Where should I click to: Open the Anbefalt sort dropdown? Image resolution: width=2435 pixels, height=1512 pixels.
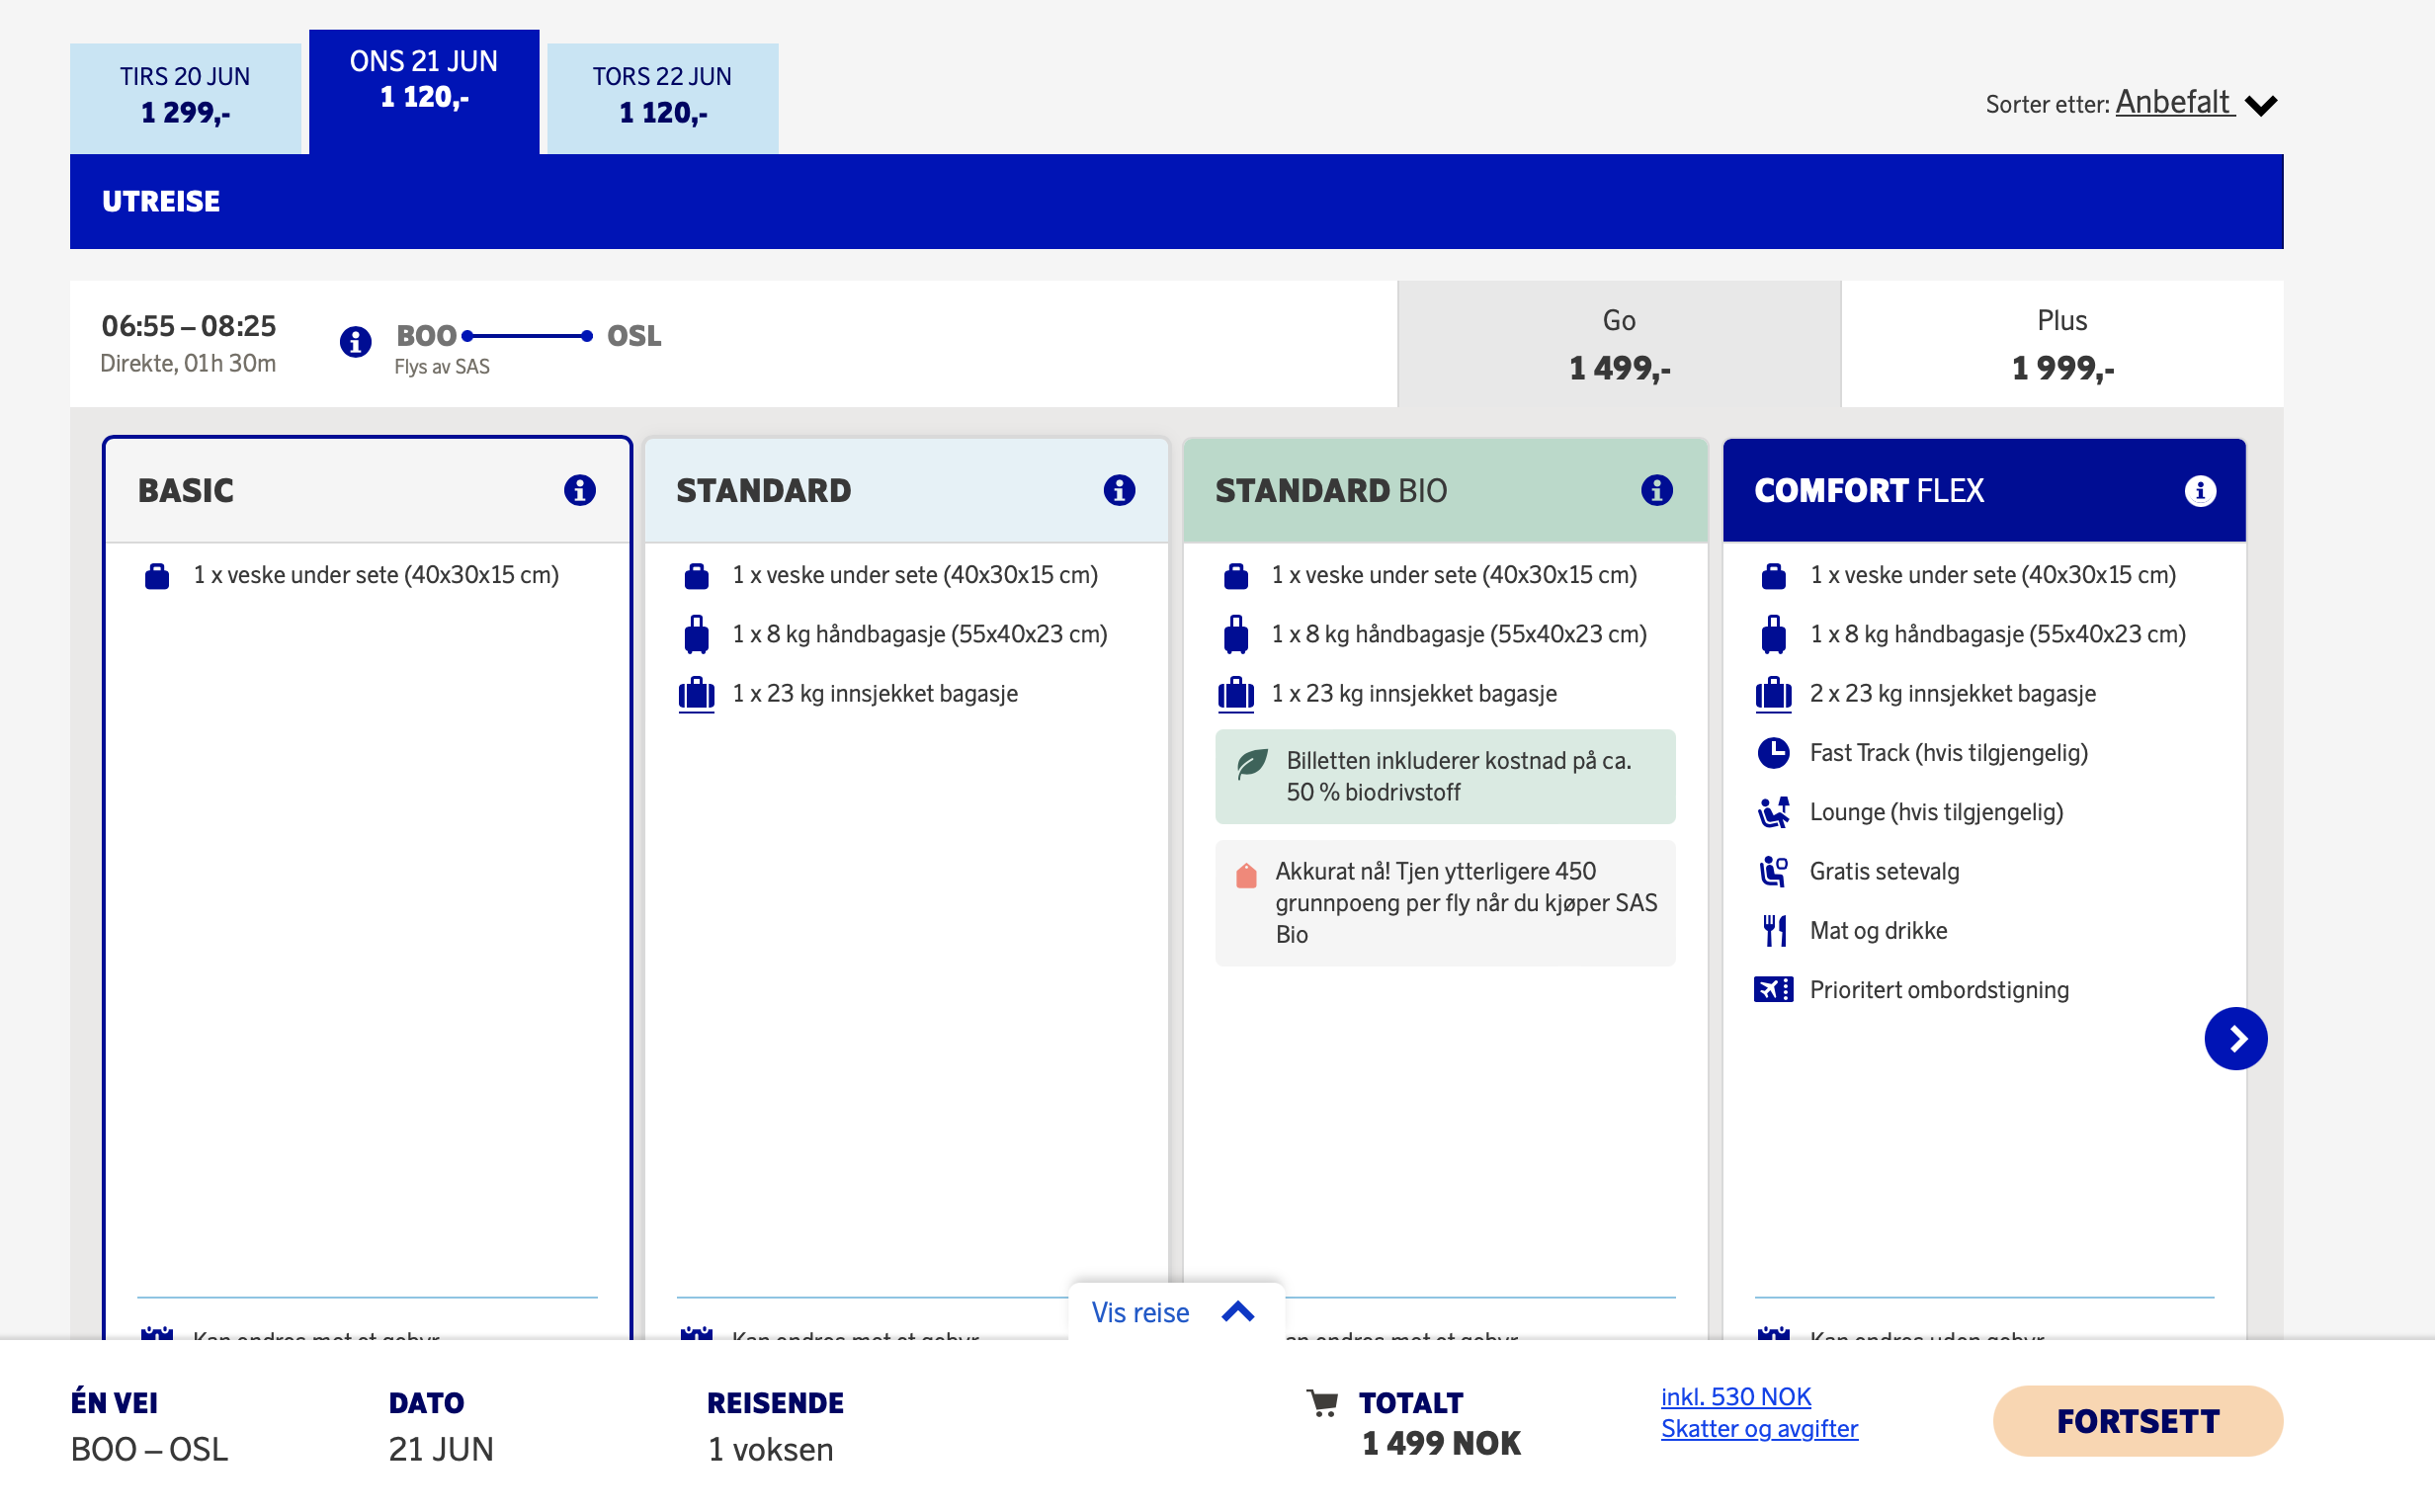(x=2175, y=102)
